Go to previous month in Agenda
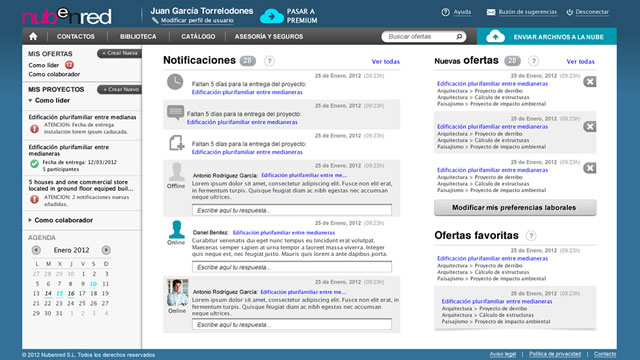Viewport: 640px width, 360px height. pos(36,250)
